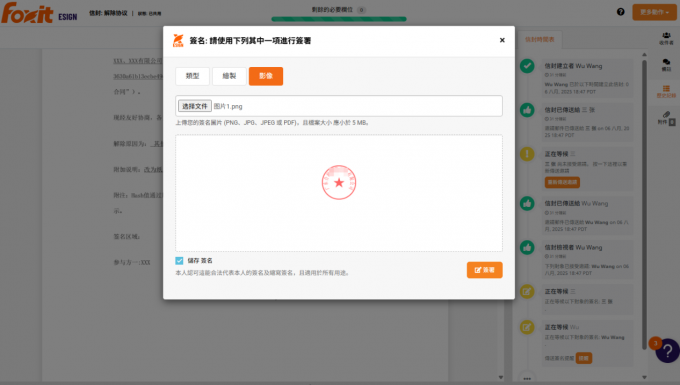Click the required fields progress bar
Viewport: 680px width, 385px height.
[x=339, y=19]
